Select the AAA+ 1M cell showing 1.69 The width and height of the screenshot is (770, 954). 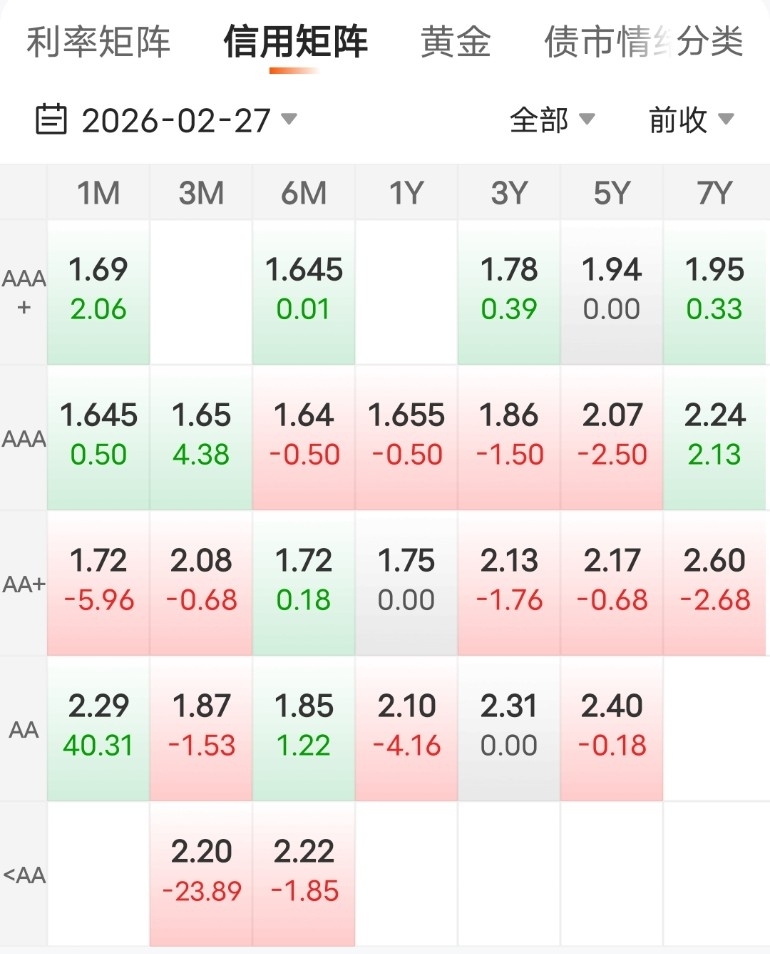[98, 290]
